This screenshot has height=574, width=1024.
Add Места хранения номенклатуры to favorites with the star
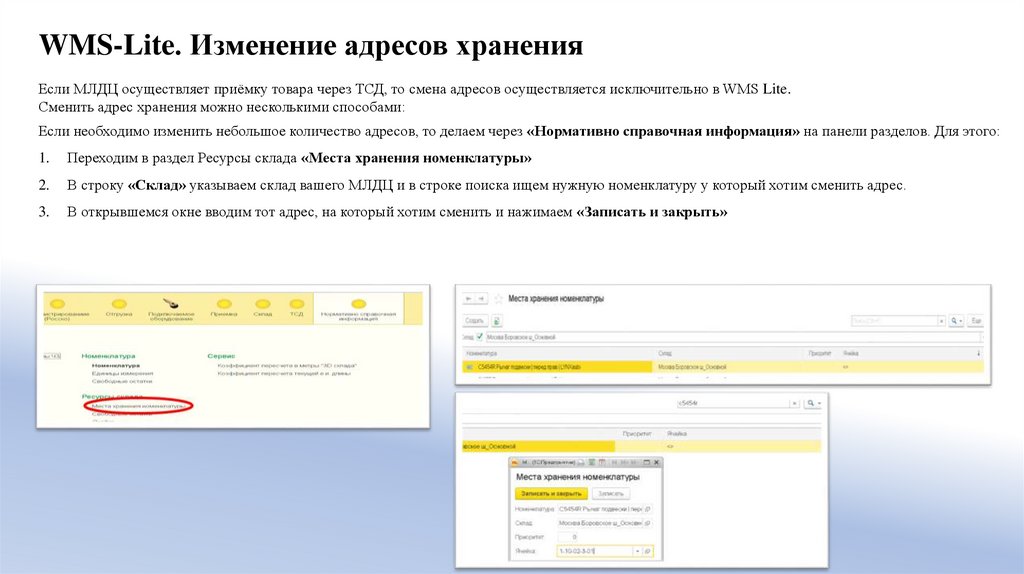(498, 298)
